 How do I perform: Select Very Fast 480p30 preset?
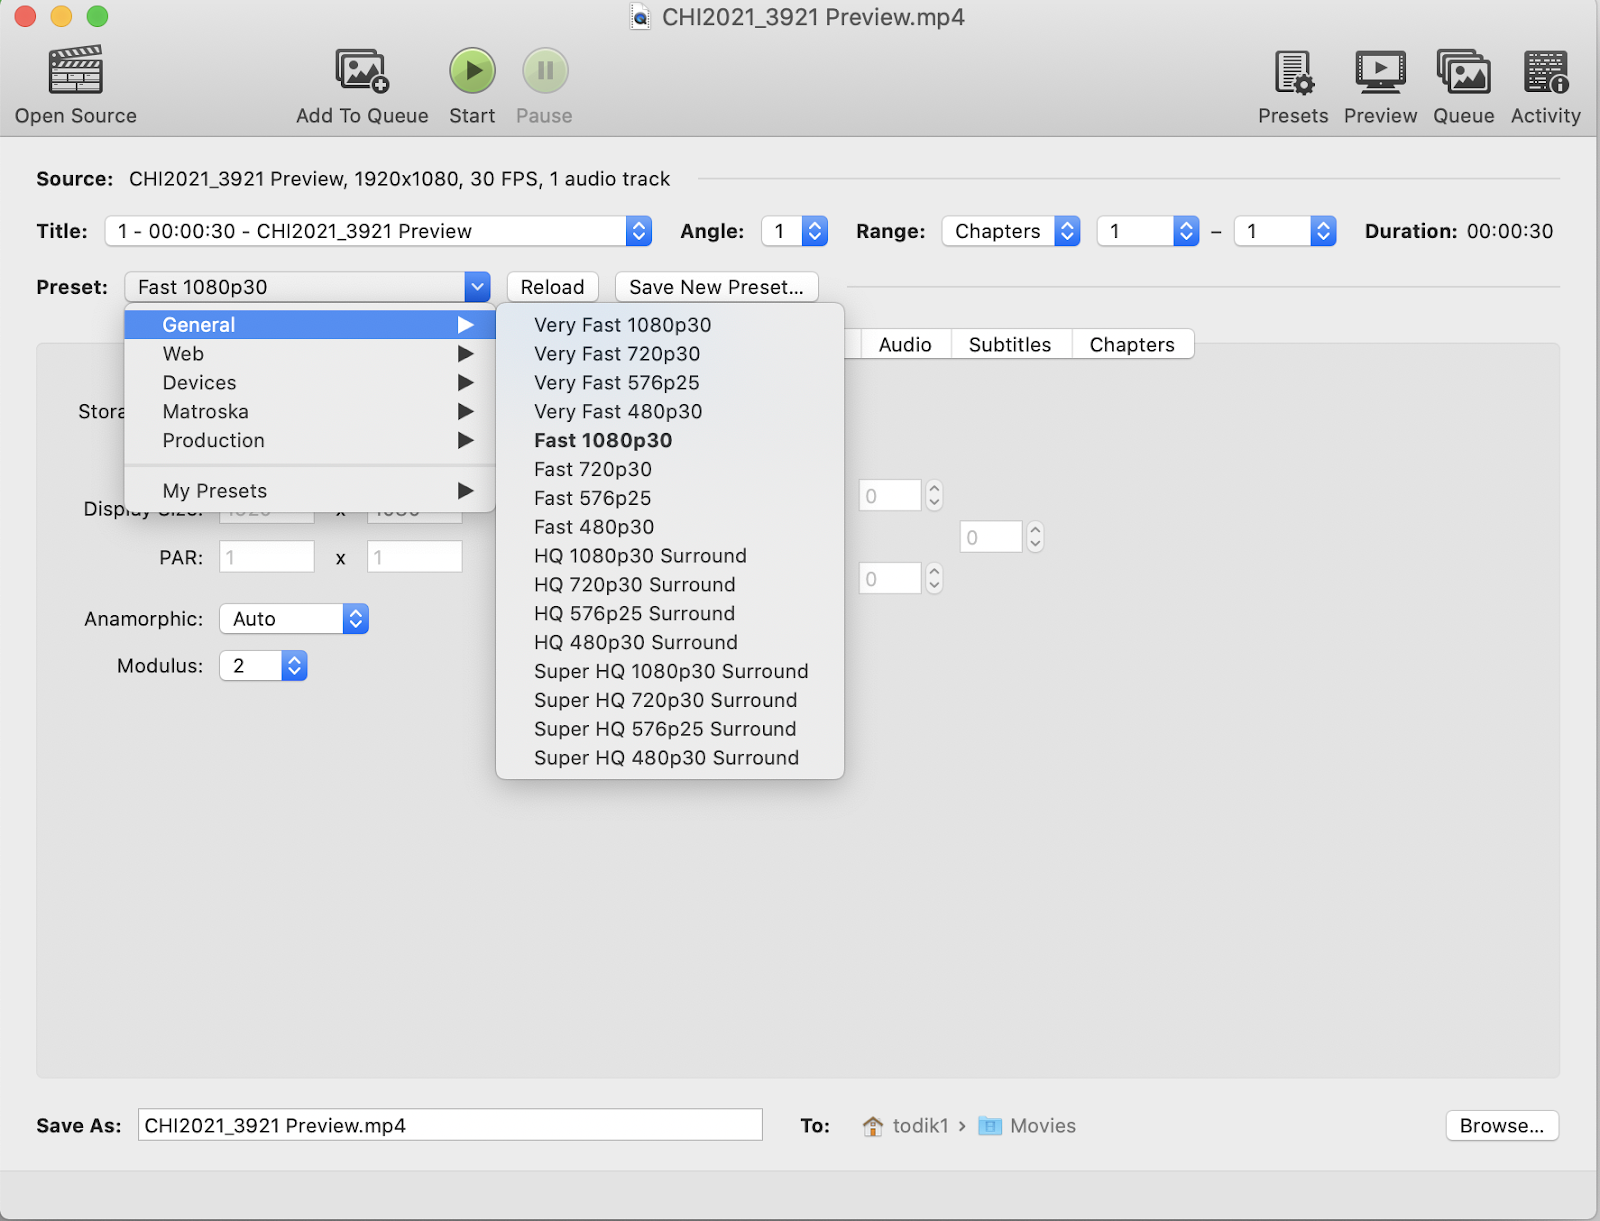(670, 412)
